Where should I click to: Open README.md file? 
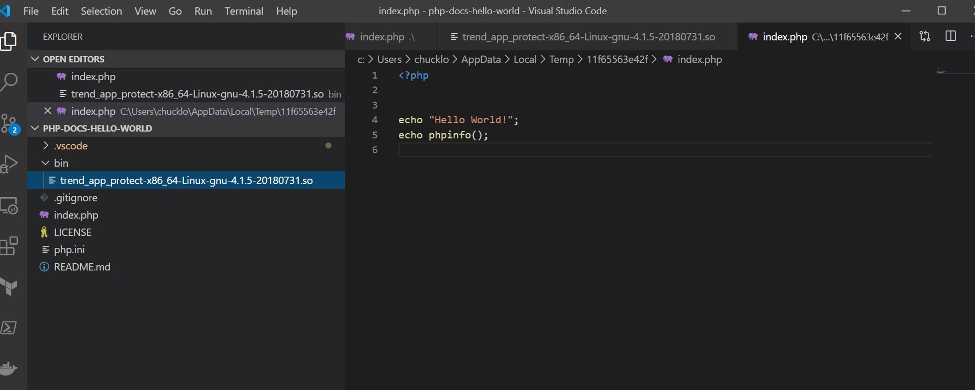186,267
